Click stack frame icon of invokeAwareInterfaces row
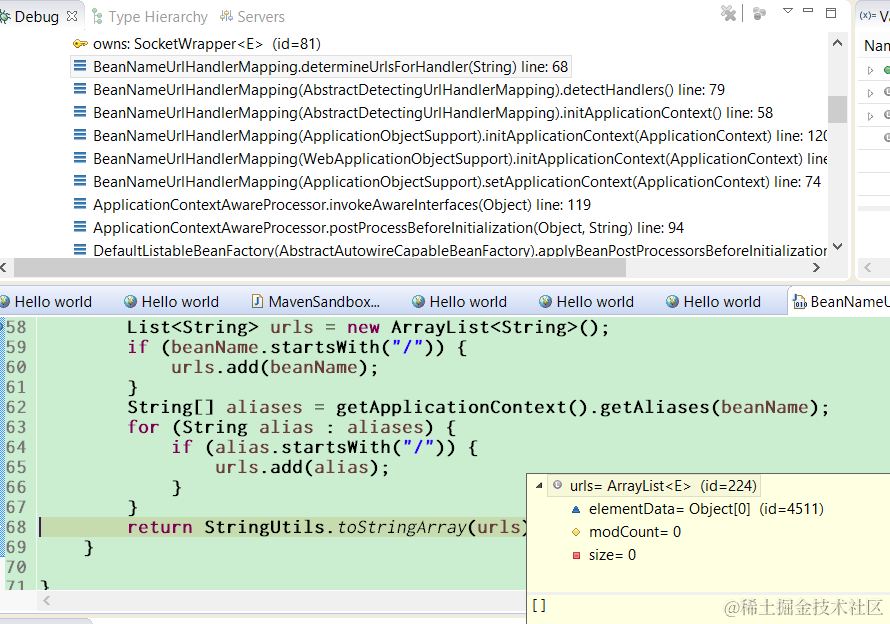 (x=80, y=204)
